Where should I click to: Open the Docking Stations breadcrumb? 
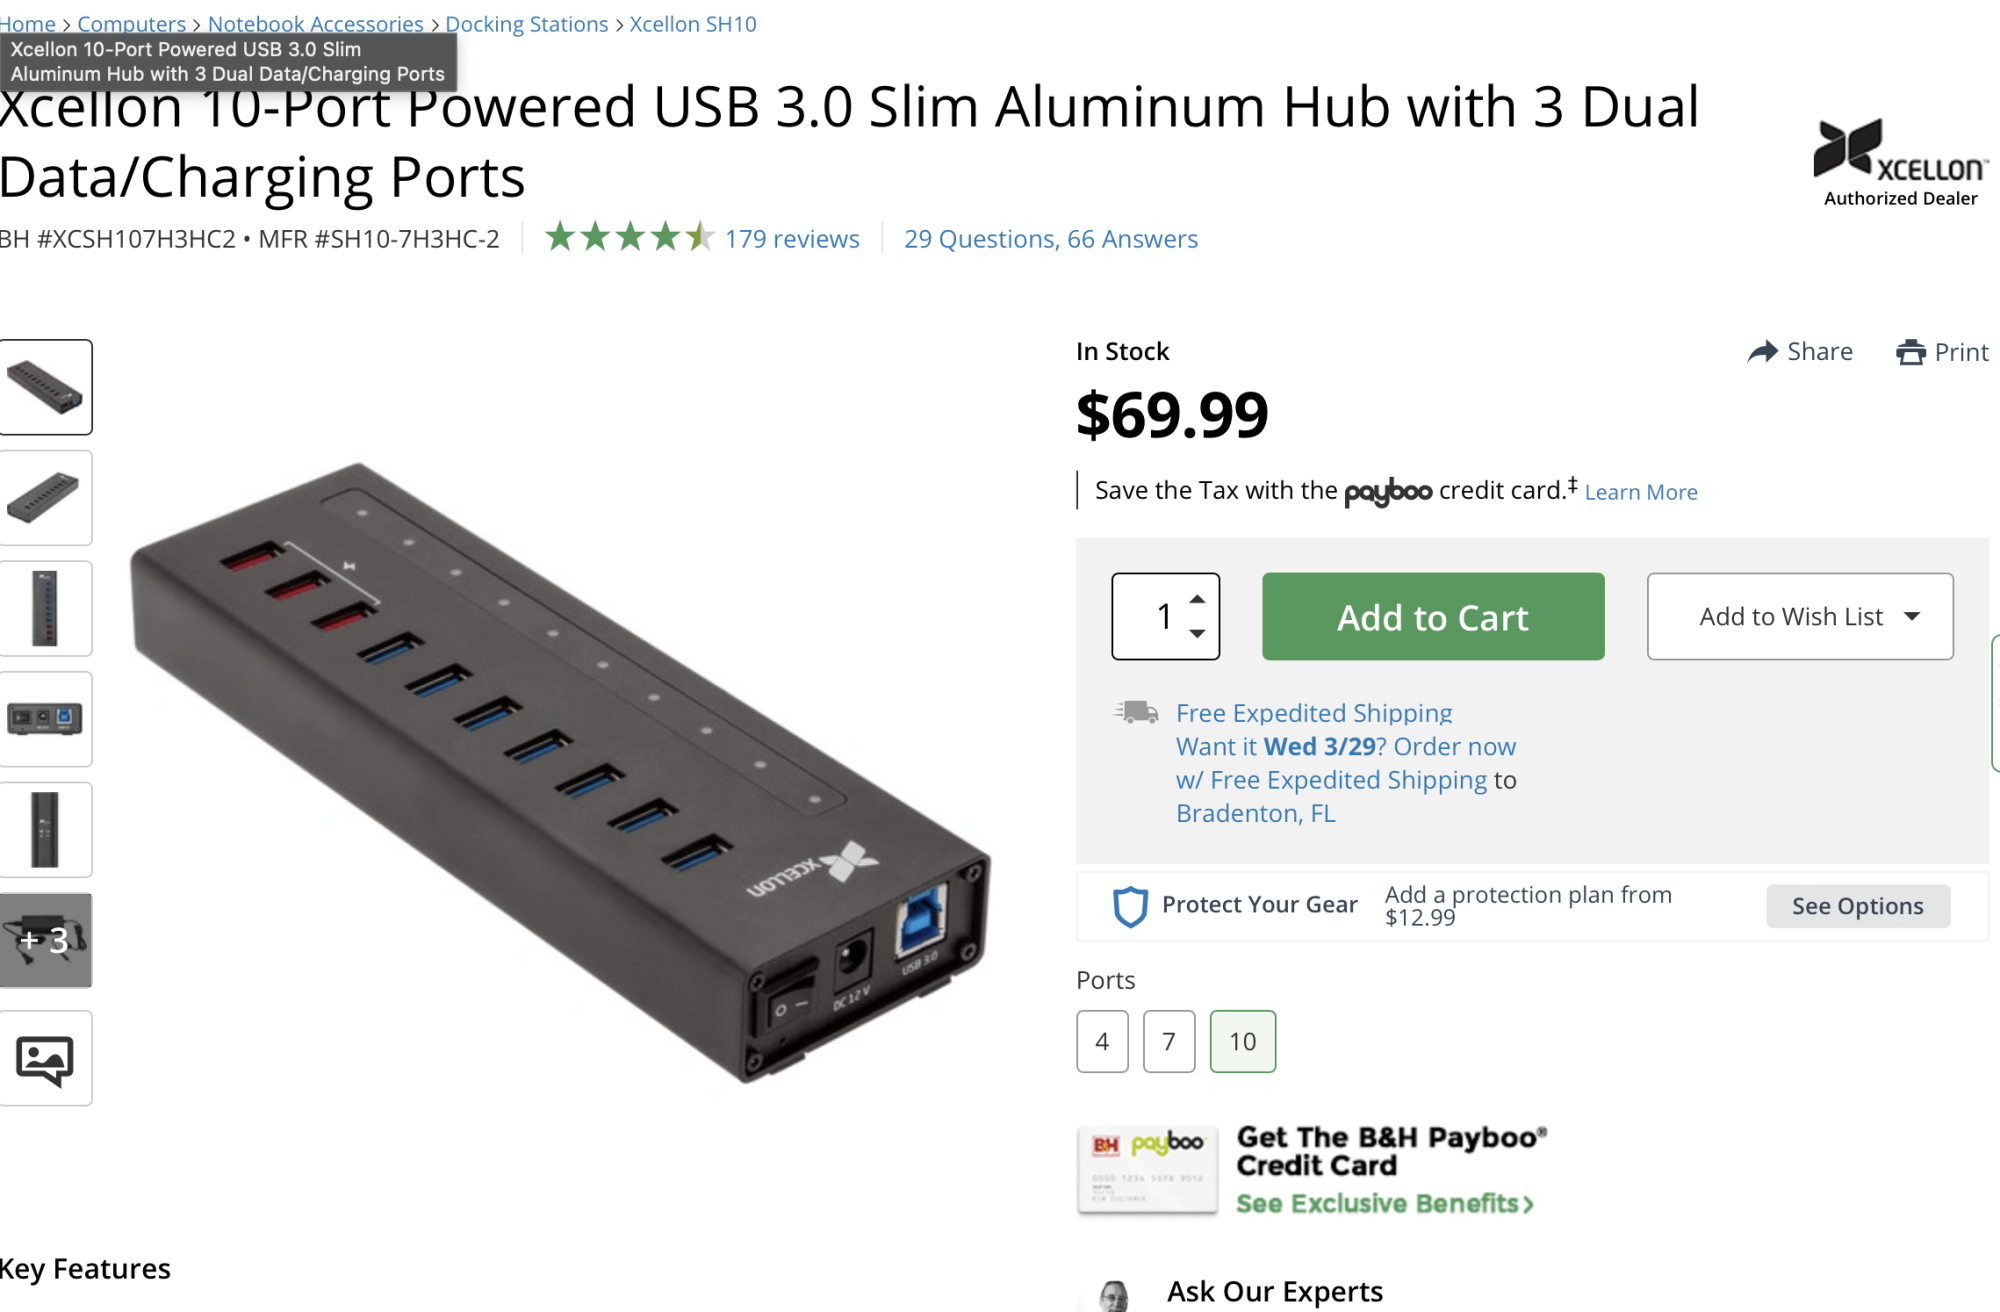pyautogui.click(x=526, y=24)
